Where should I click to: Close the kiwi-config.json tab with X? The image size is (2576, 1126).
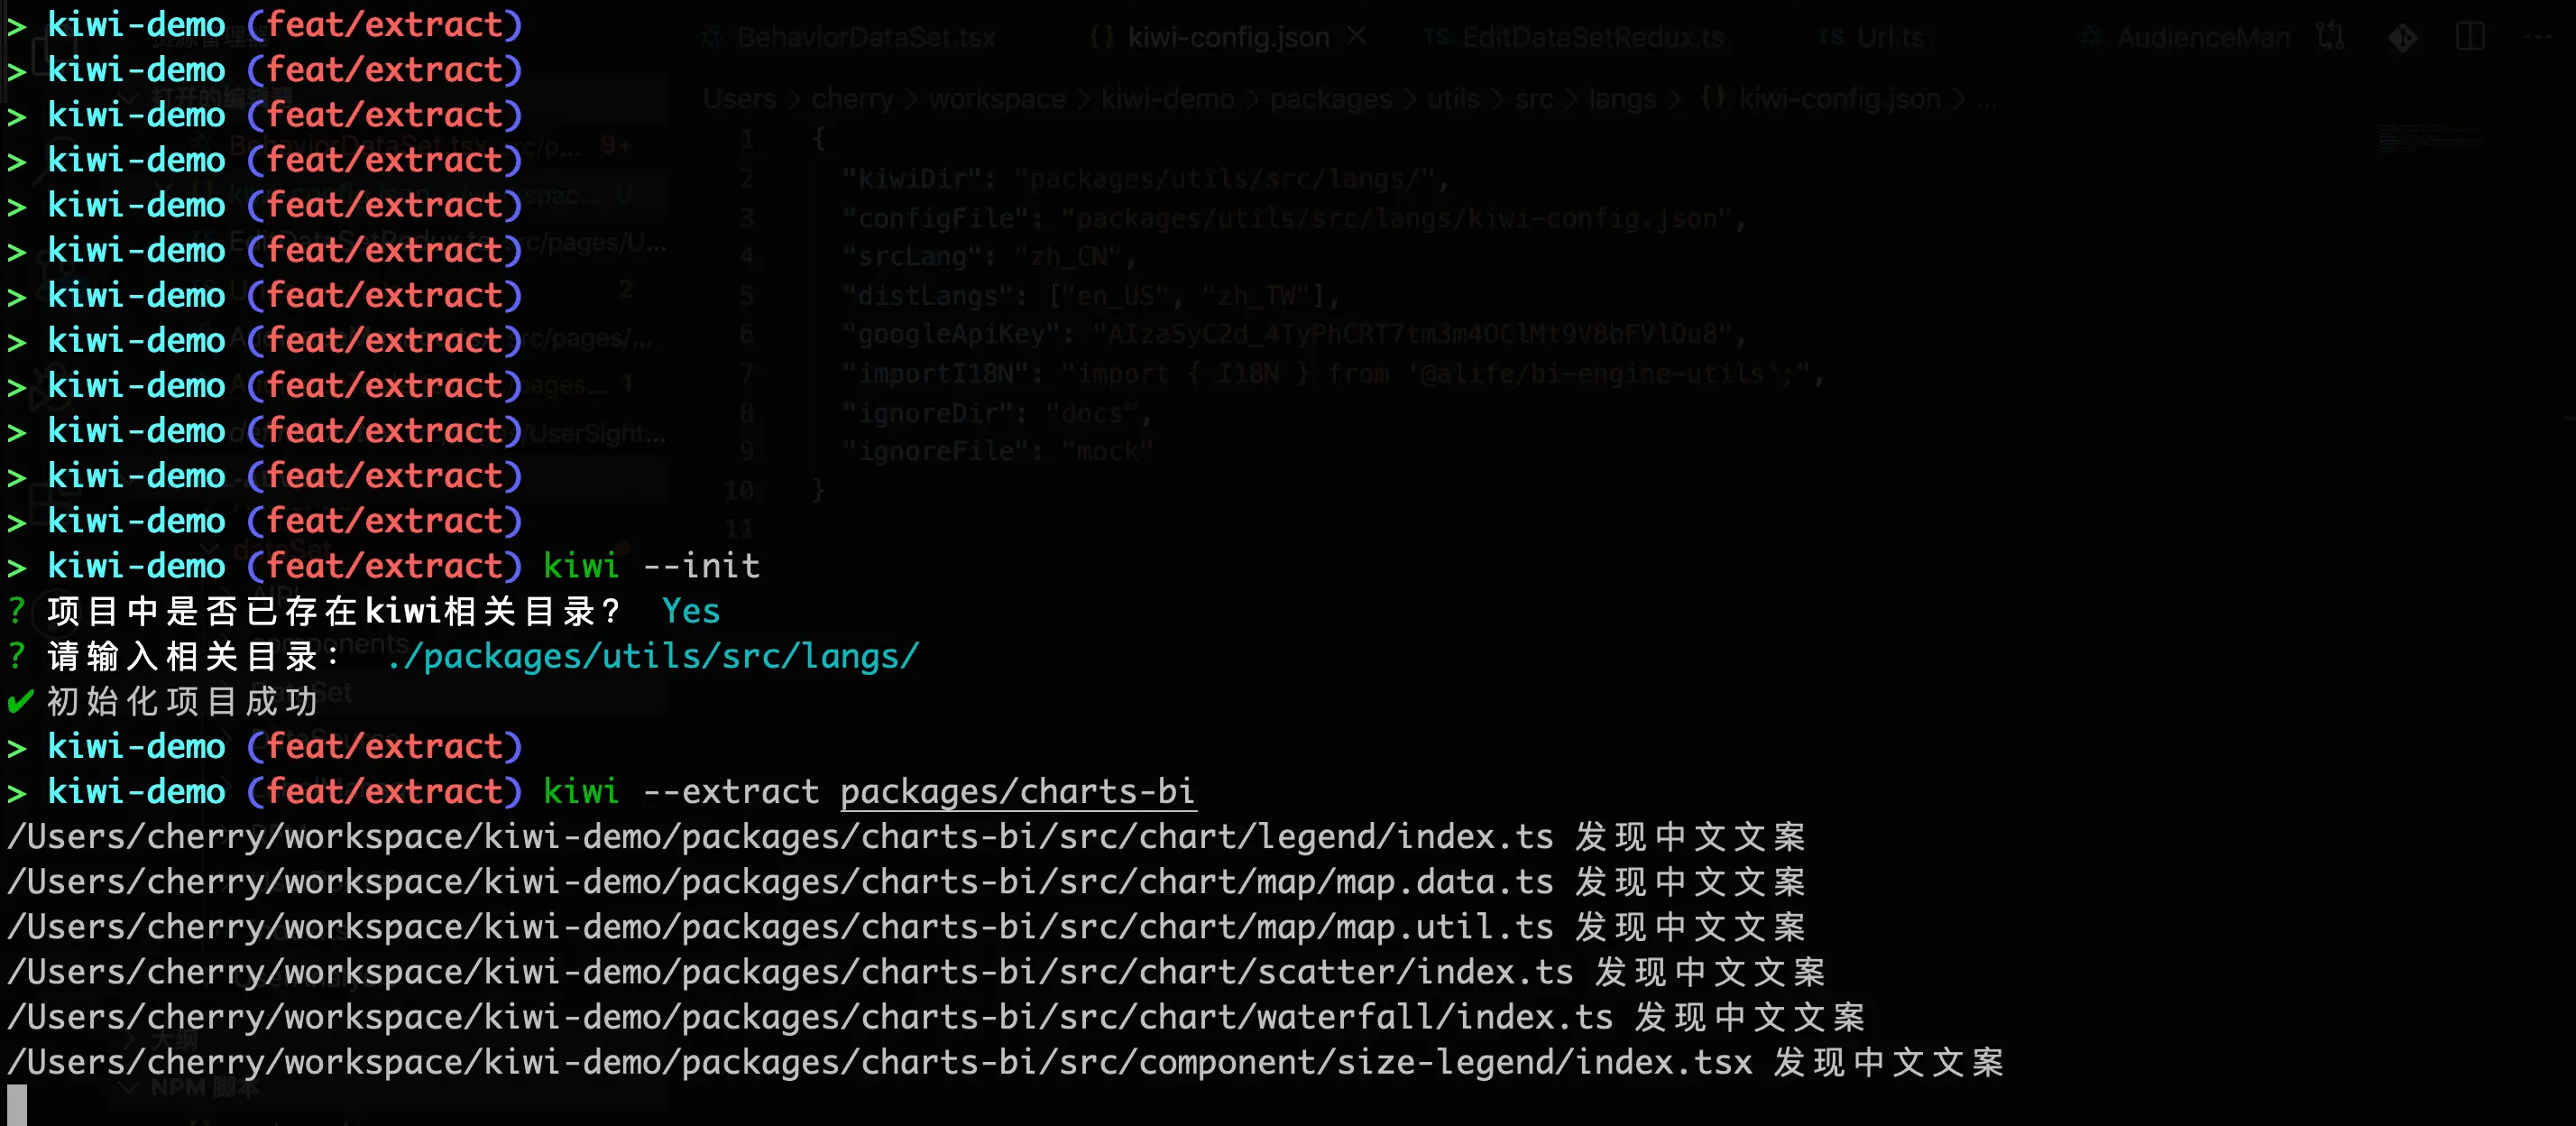coord(1356,37)
